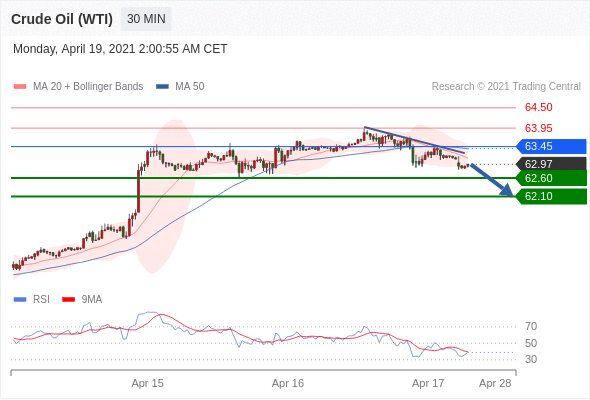Click the RSI blue legend swatch
590x400 pixels.
(x=20, y=300)
